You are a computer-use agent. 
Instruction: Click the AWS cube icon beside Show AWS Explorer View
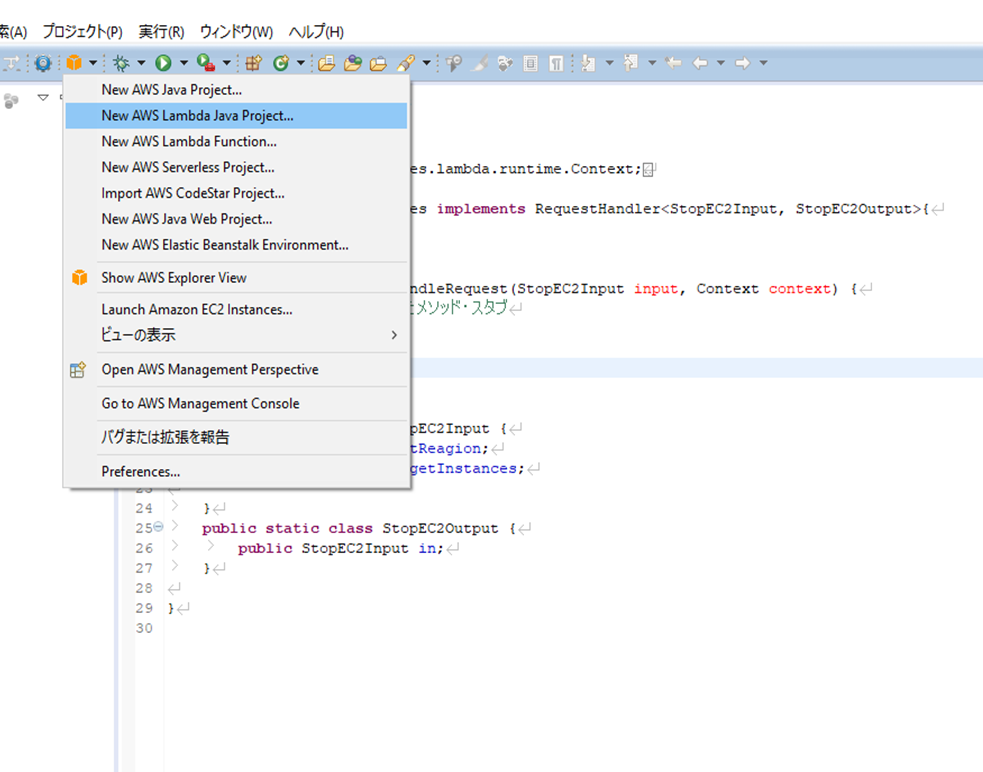(x=80, y=277)
